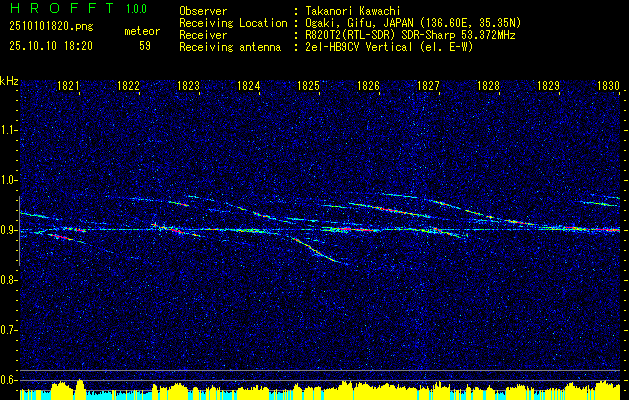Click the kHz axis unit label
The width and height of the screenshot is (629, 400).
pos(9,81)
